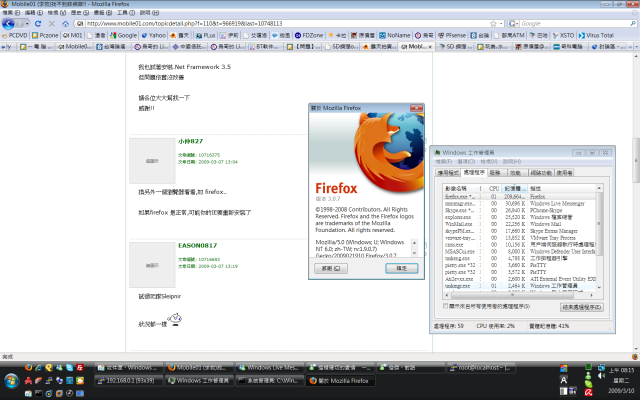Close the active Mobi... tab

pyautogui.click(x=430, y=47)
